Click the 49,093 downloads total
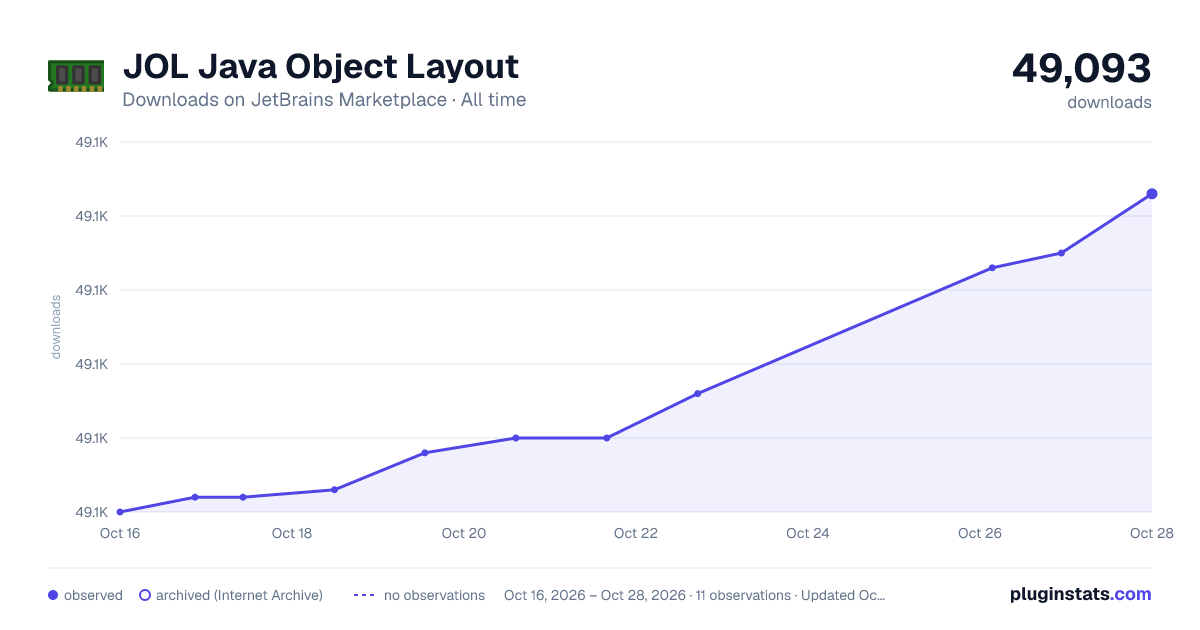This screenshot has width=1200, height=630. point(1082,68)
